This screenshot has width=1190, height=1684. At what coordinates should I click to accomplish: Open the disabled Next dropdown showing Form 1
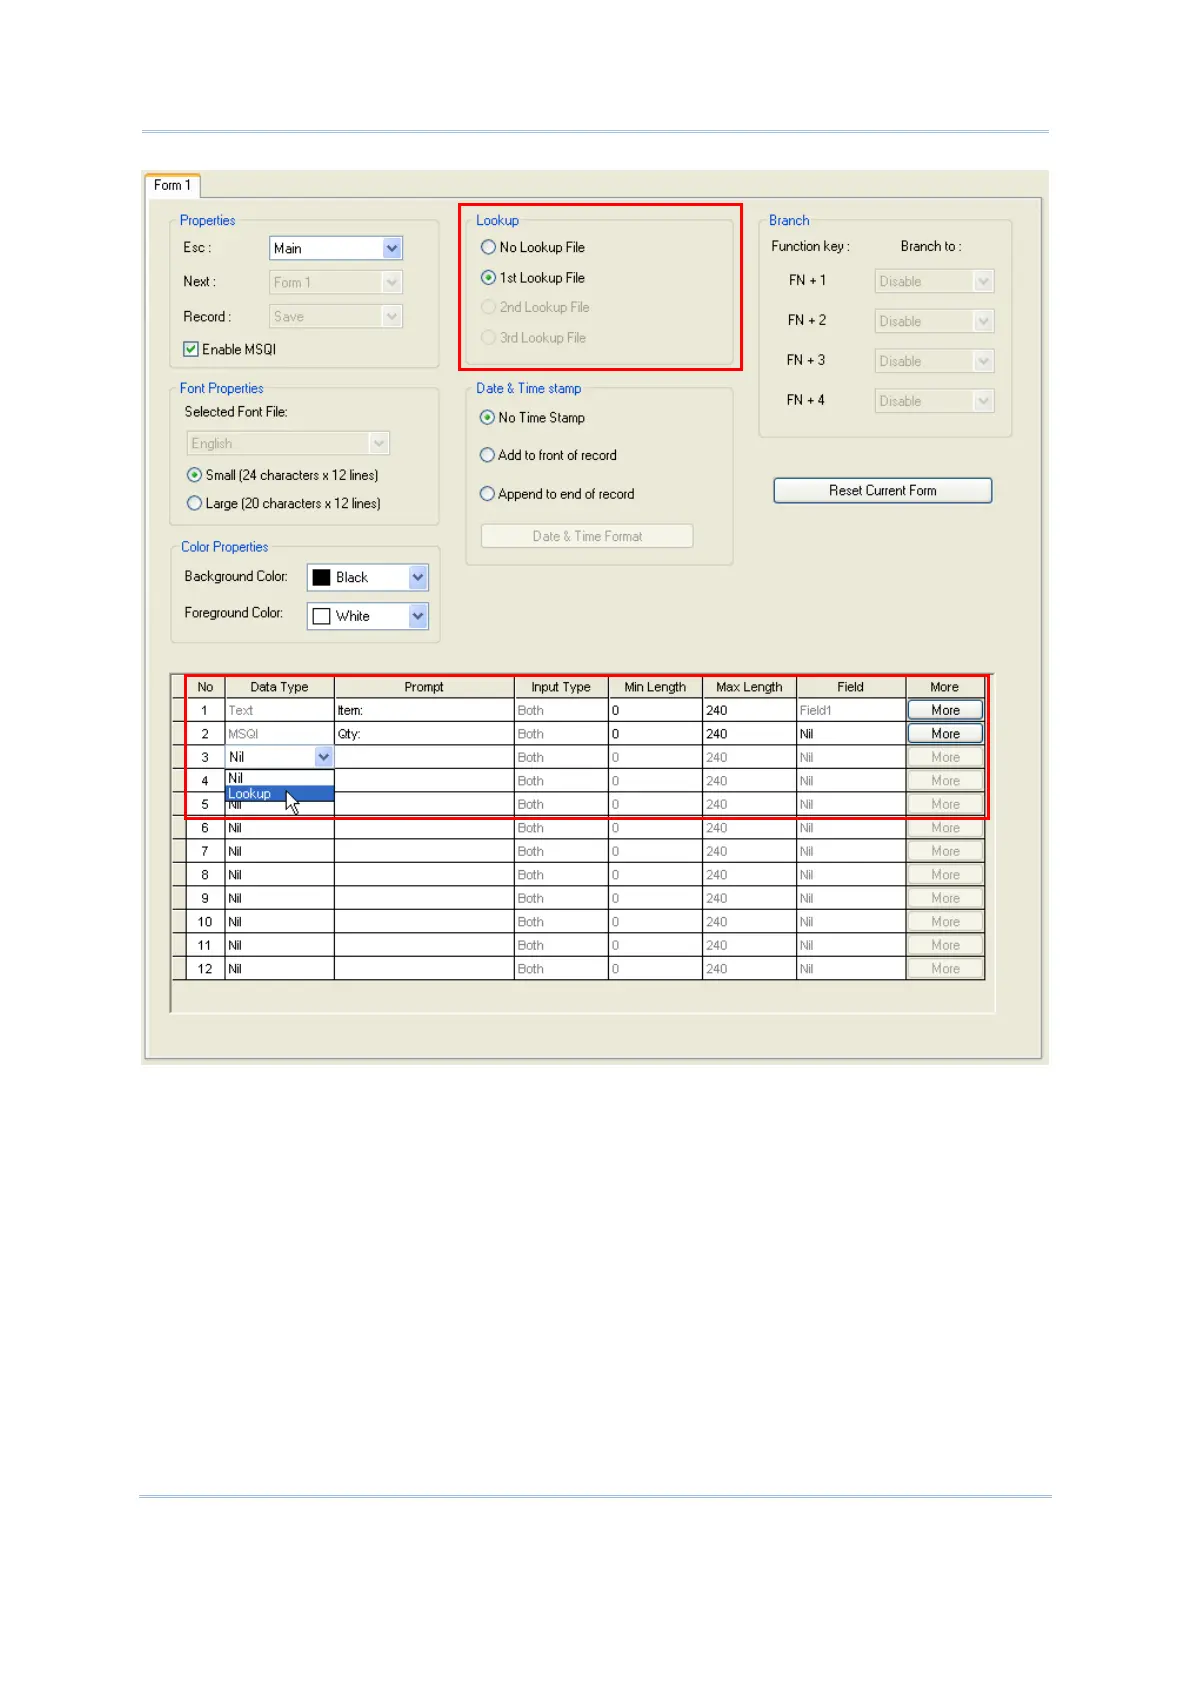click(x=336, y=282)
